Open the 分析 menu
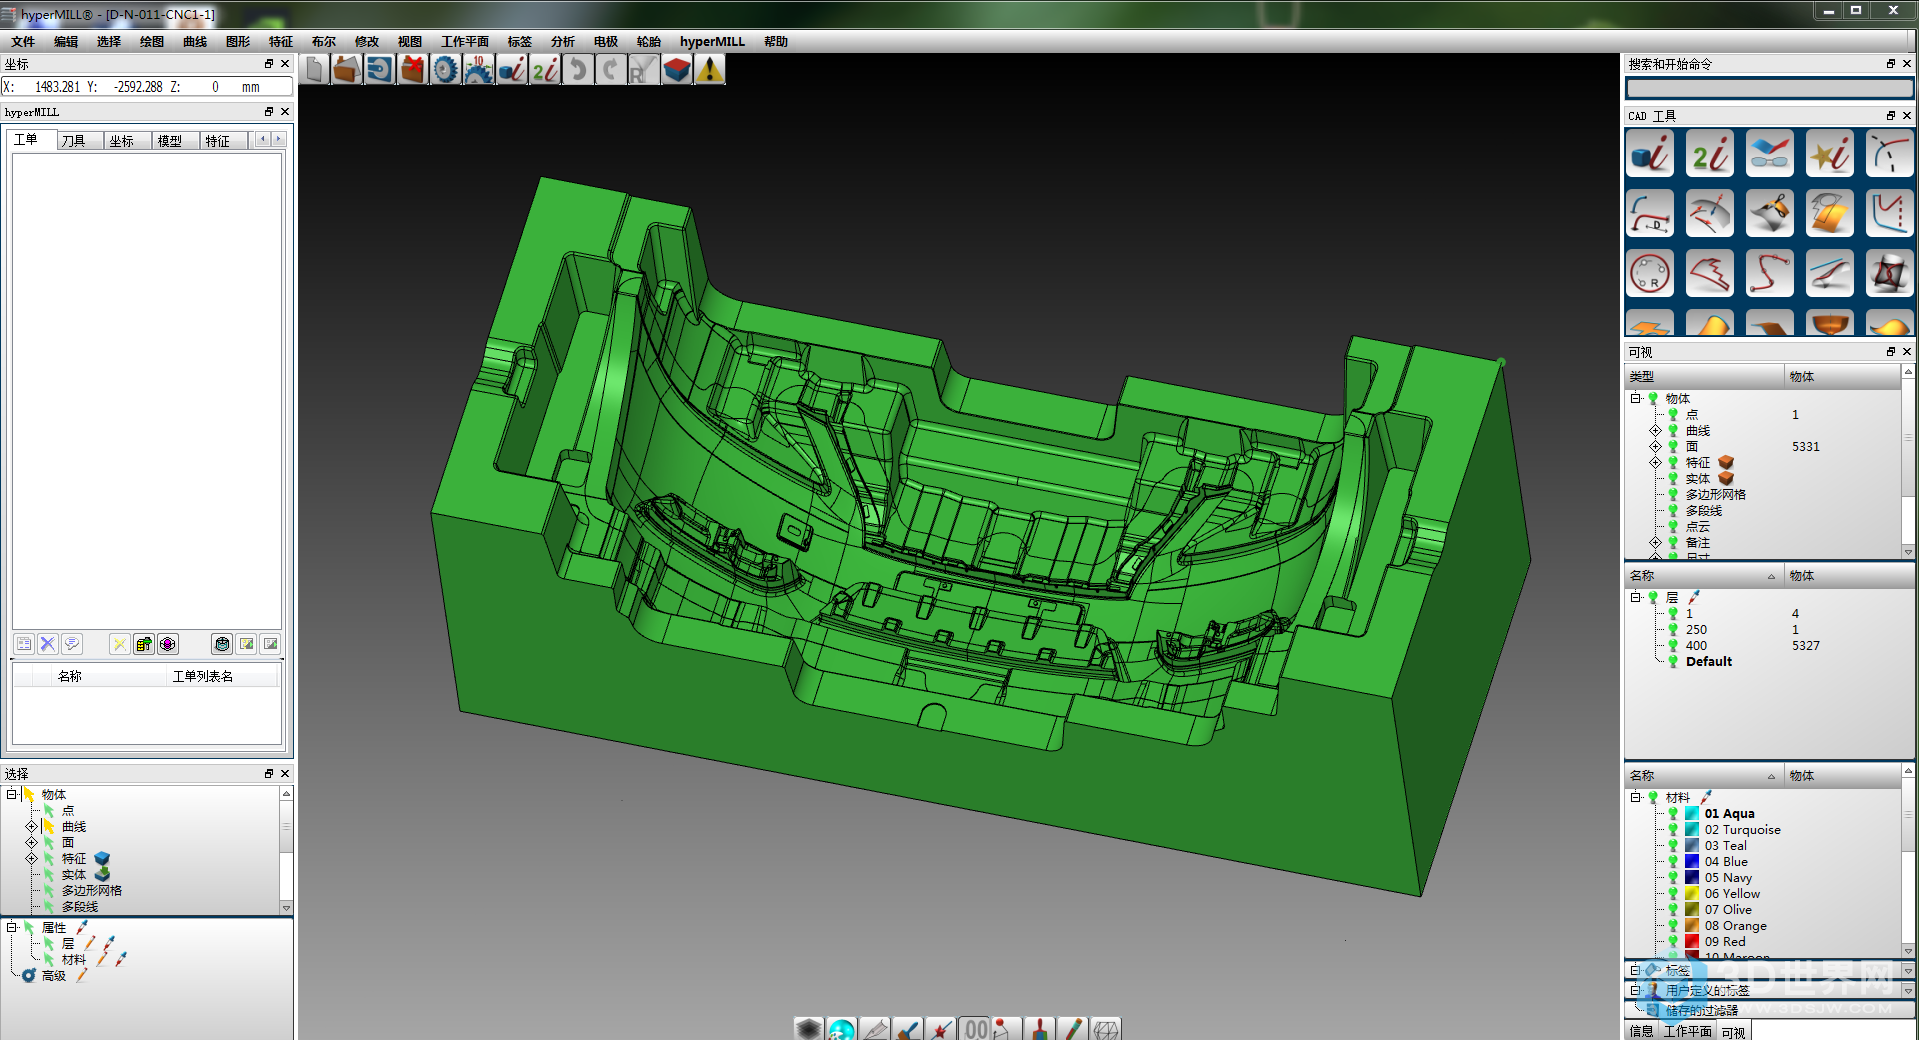This screenshot has width=1919, height=1040. tap(563, 42)
